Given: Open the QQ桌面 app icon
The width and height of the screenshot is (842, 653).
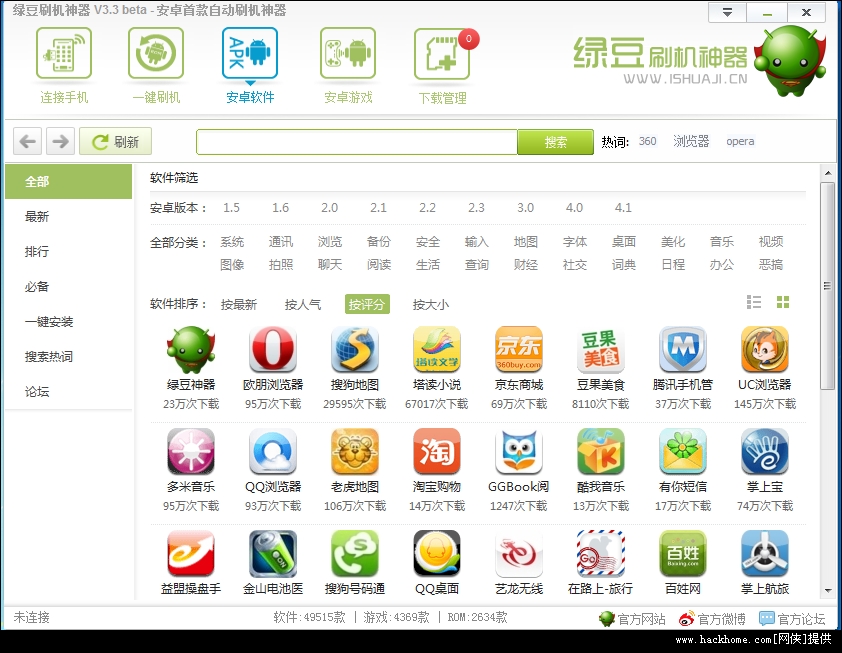Looking at the screenshot, I should point(437,554).
